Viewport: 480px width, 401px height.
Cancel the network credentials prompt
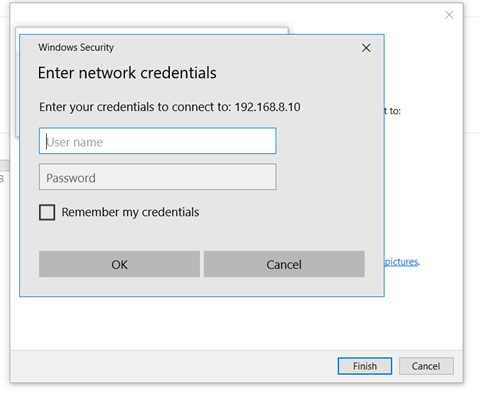[x=284, y=264]
